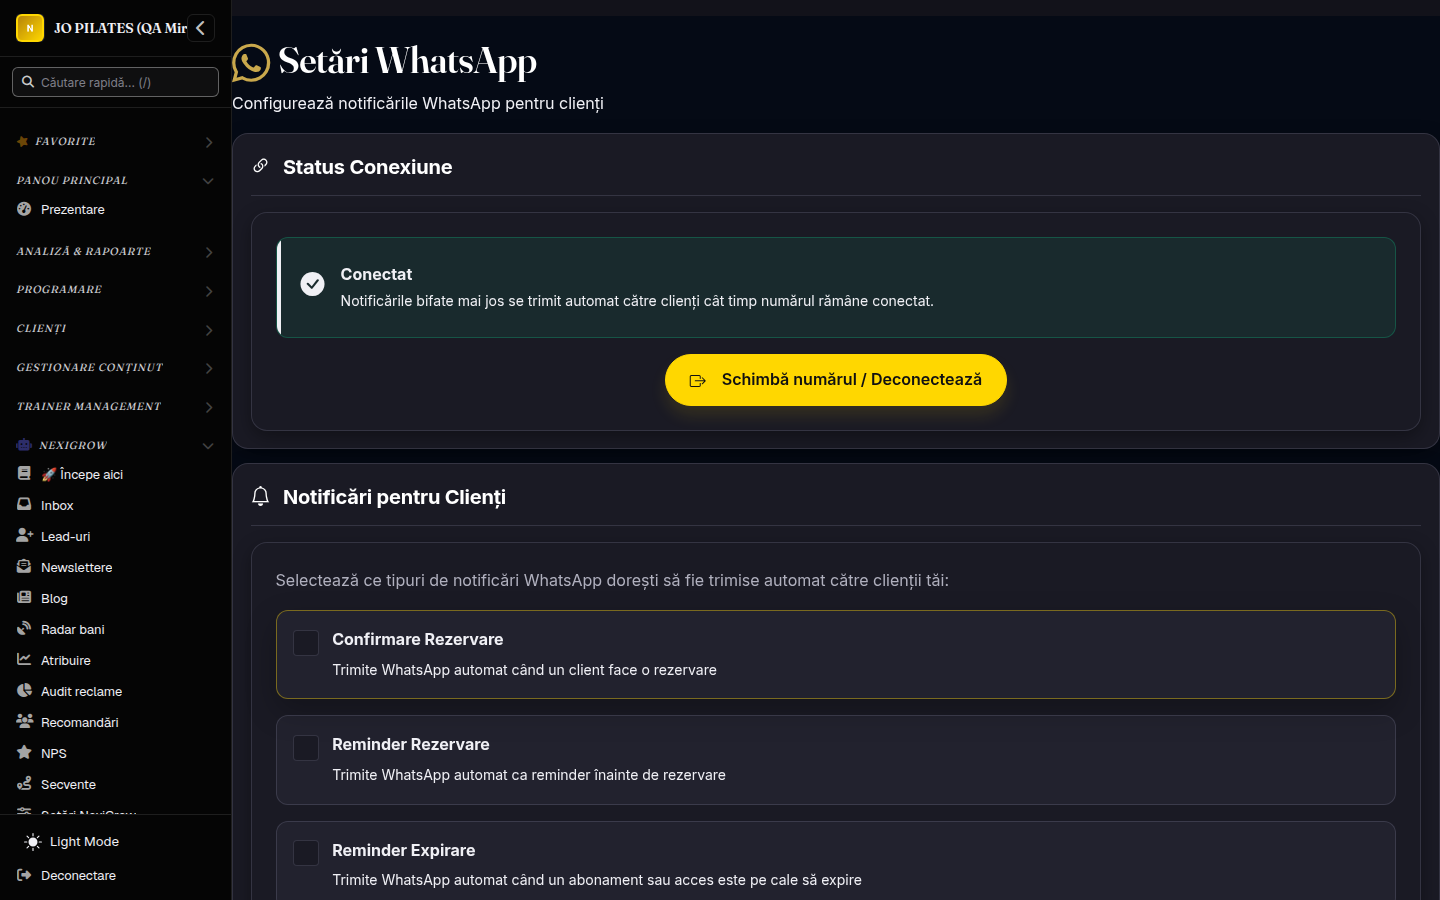Expand the Clienți section chevron
Image resolution: width=1440 pixels, height=900 pixels.
(209, 330)
